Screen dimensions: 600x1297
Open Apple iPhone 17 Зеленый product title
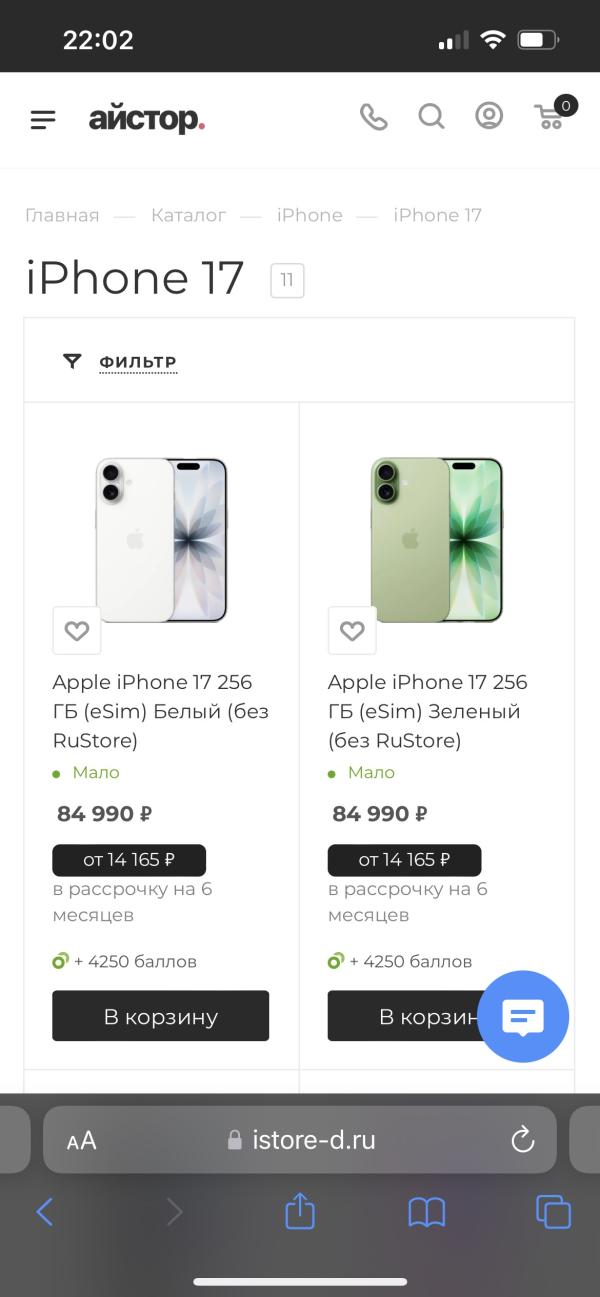[x=427, y=711]
